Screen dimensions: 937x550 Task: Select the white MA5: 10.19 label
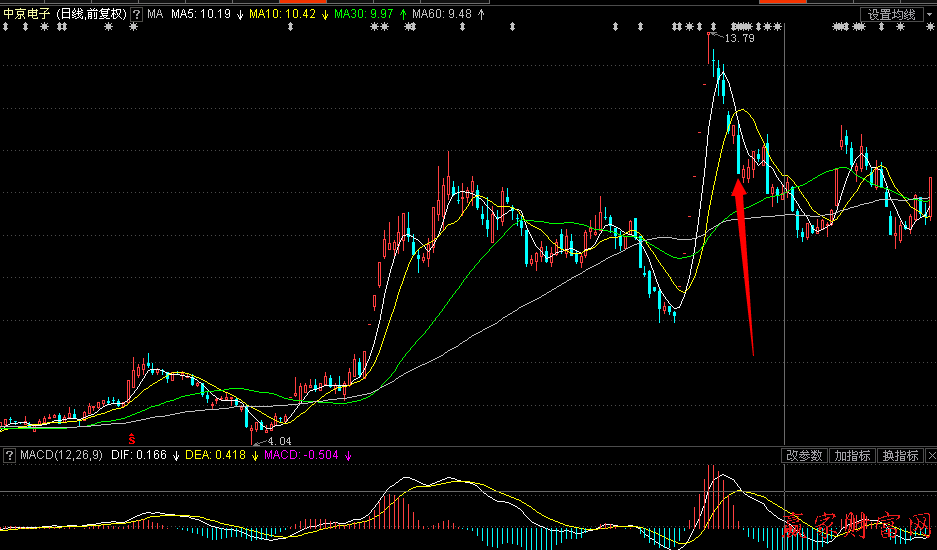[x=201, y=15]
